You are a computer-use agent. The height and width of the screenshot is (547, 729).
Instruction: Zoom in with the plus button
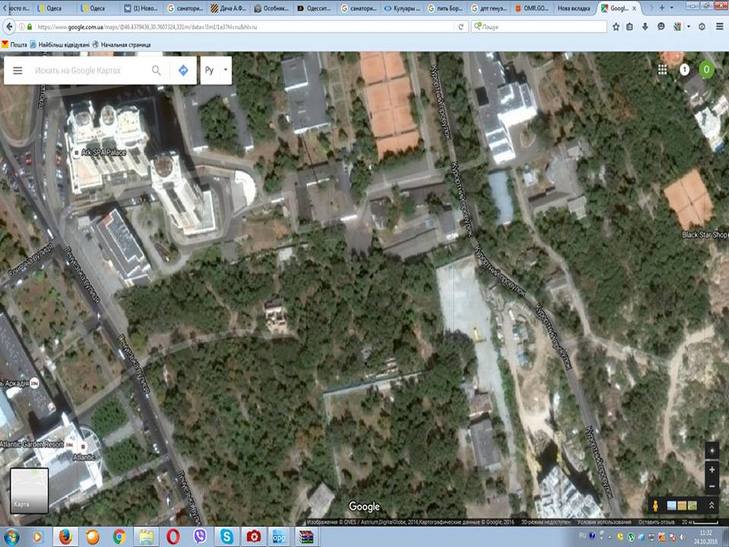712,470
